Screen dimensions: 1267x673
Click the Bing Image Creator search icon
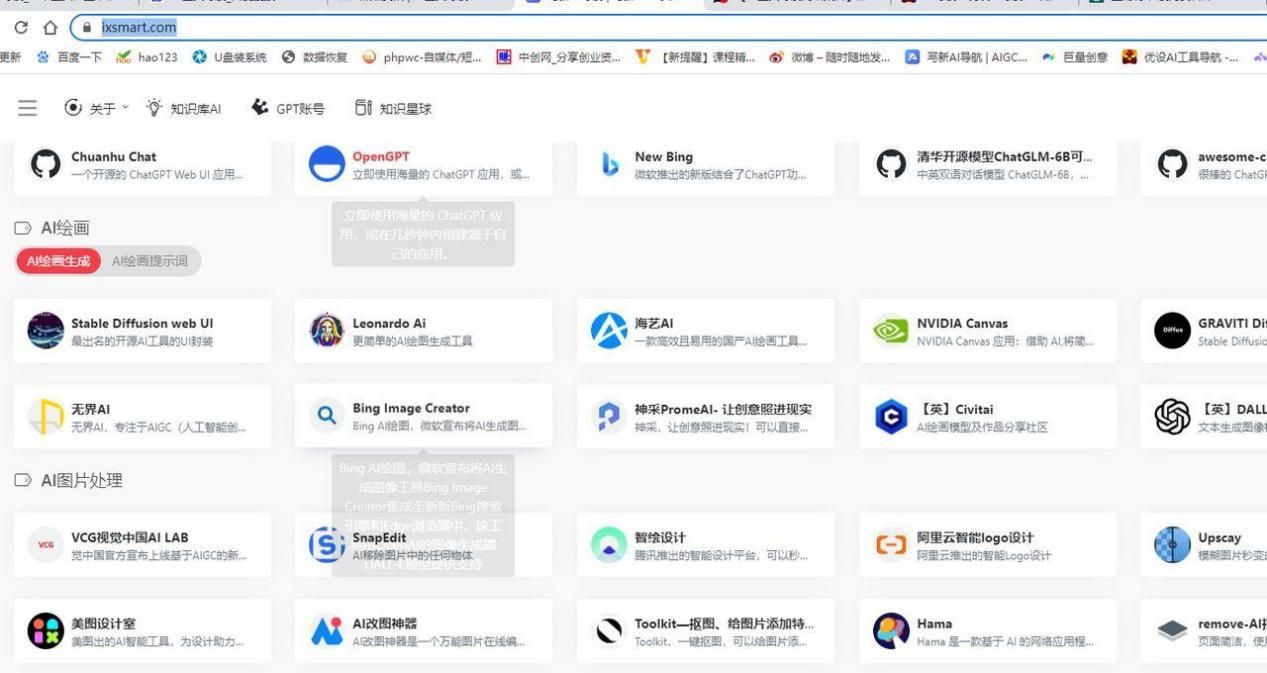pos(327,415)
